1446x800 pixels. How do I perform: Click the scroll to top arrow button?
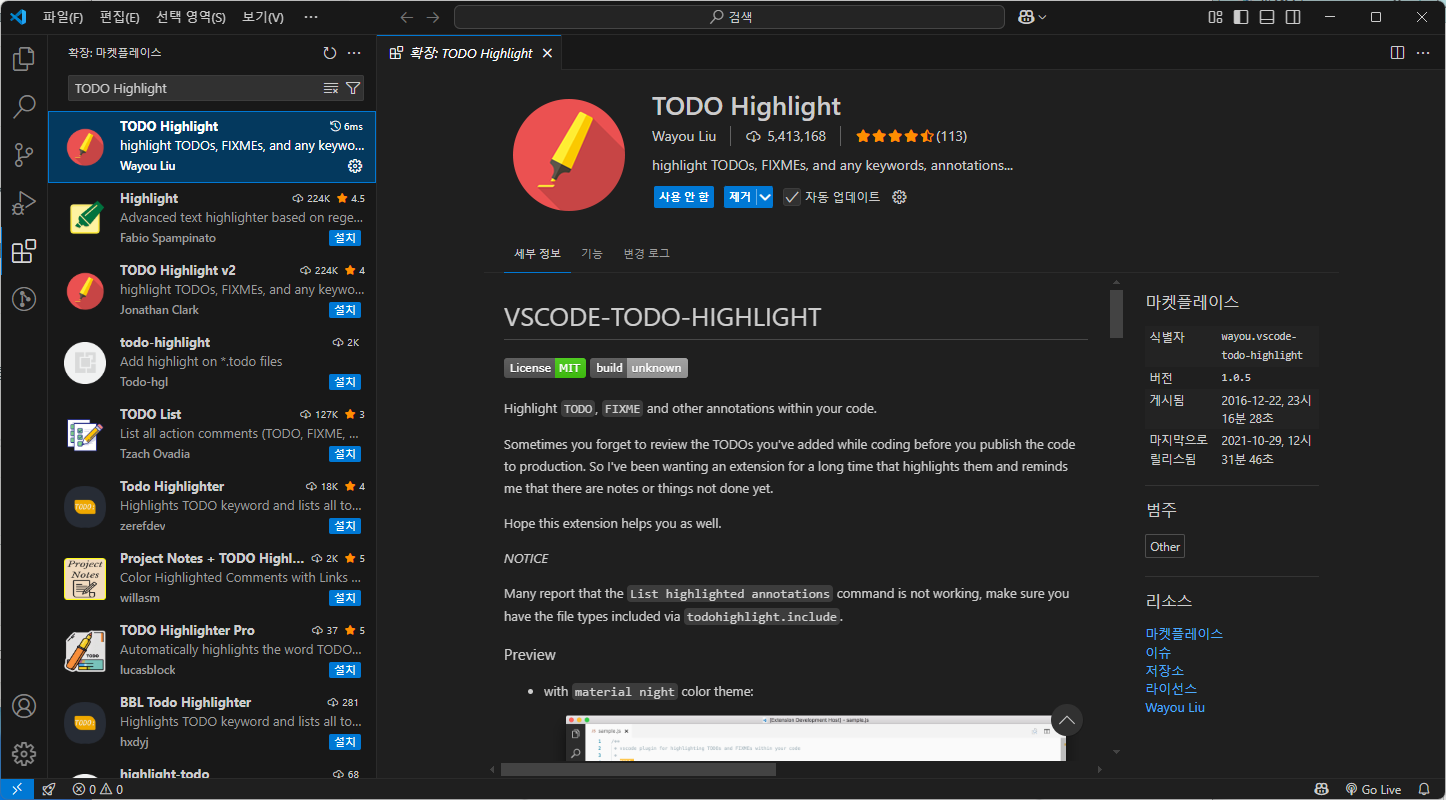point(1067,720)
